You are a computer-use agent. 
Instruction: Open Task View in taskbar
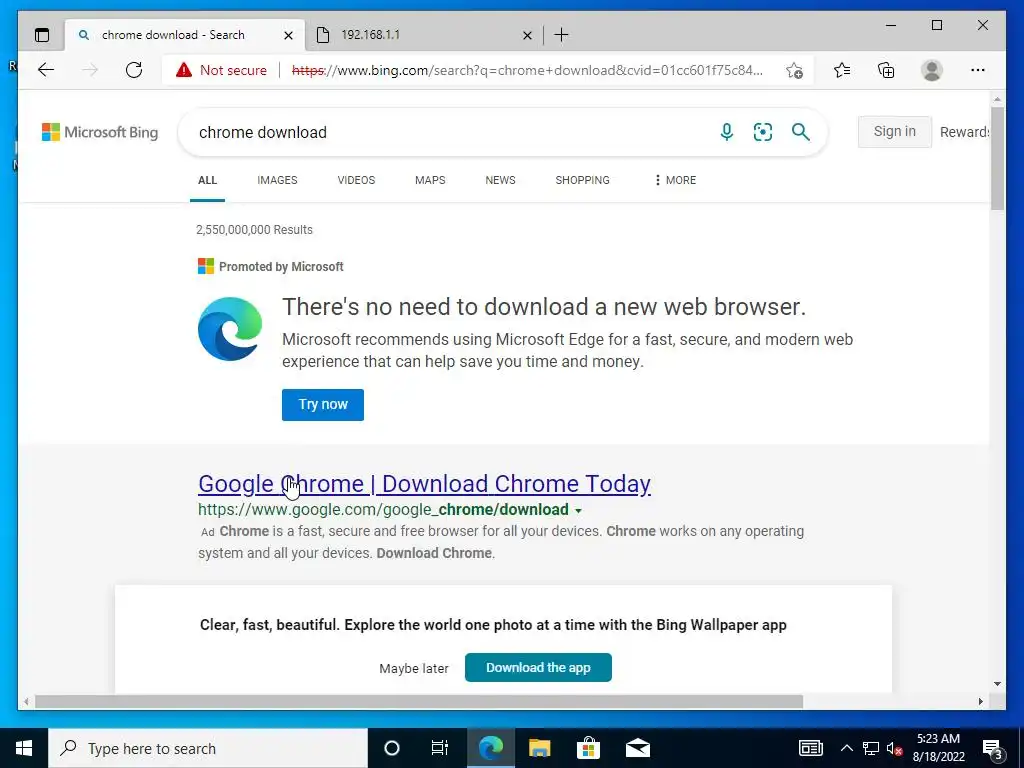pos(440,748)
